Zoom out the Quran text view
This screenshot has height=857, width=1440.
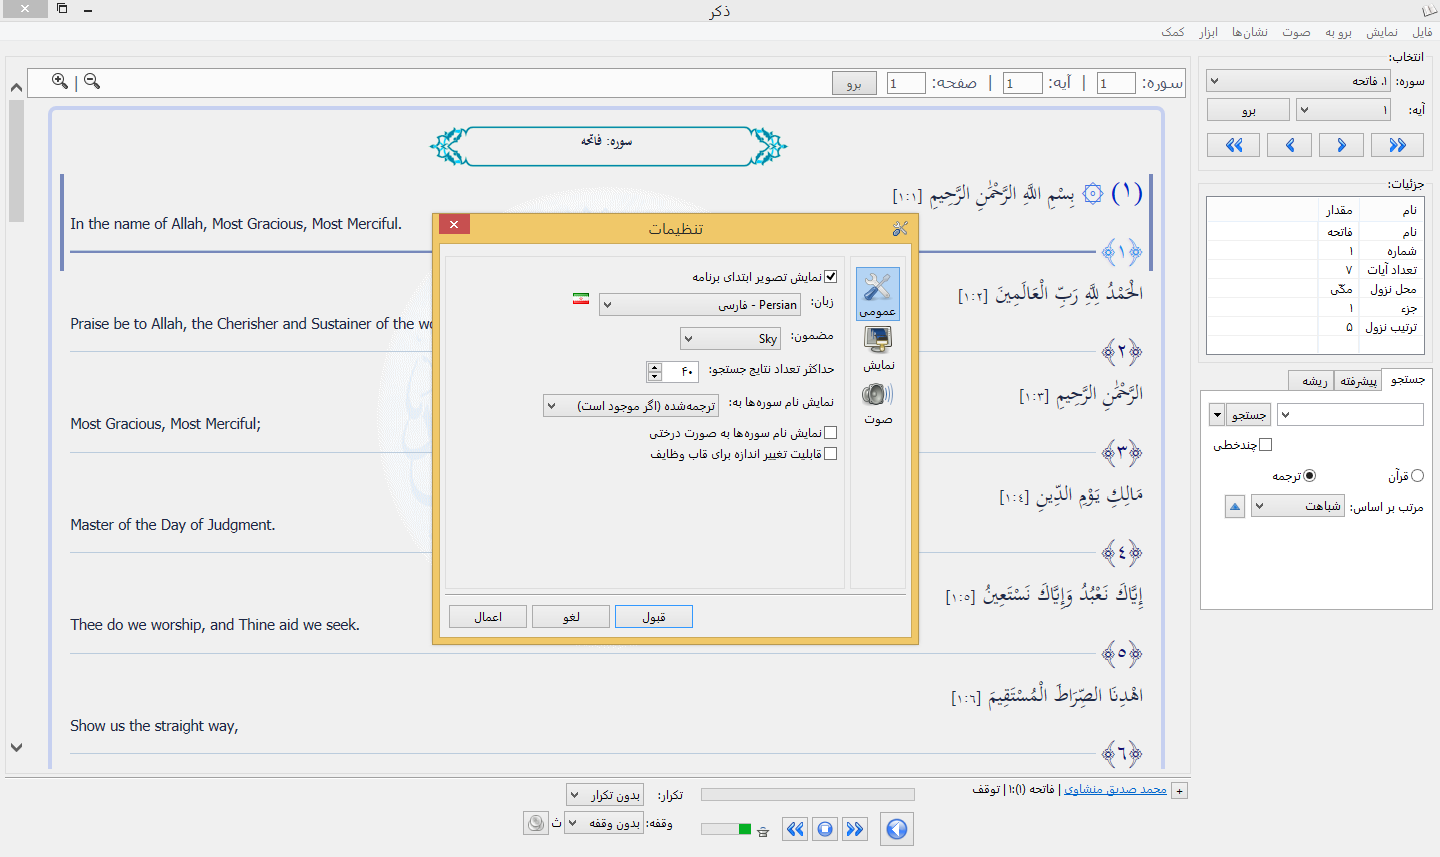[x=92, y=81]
